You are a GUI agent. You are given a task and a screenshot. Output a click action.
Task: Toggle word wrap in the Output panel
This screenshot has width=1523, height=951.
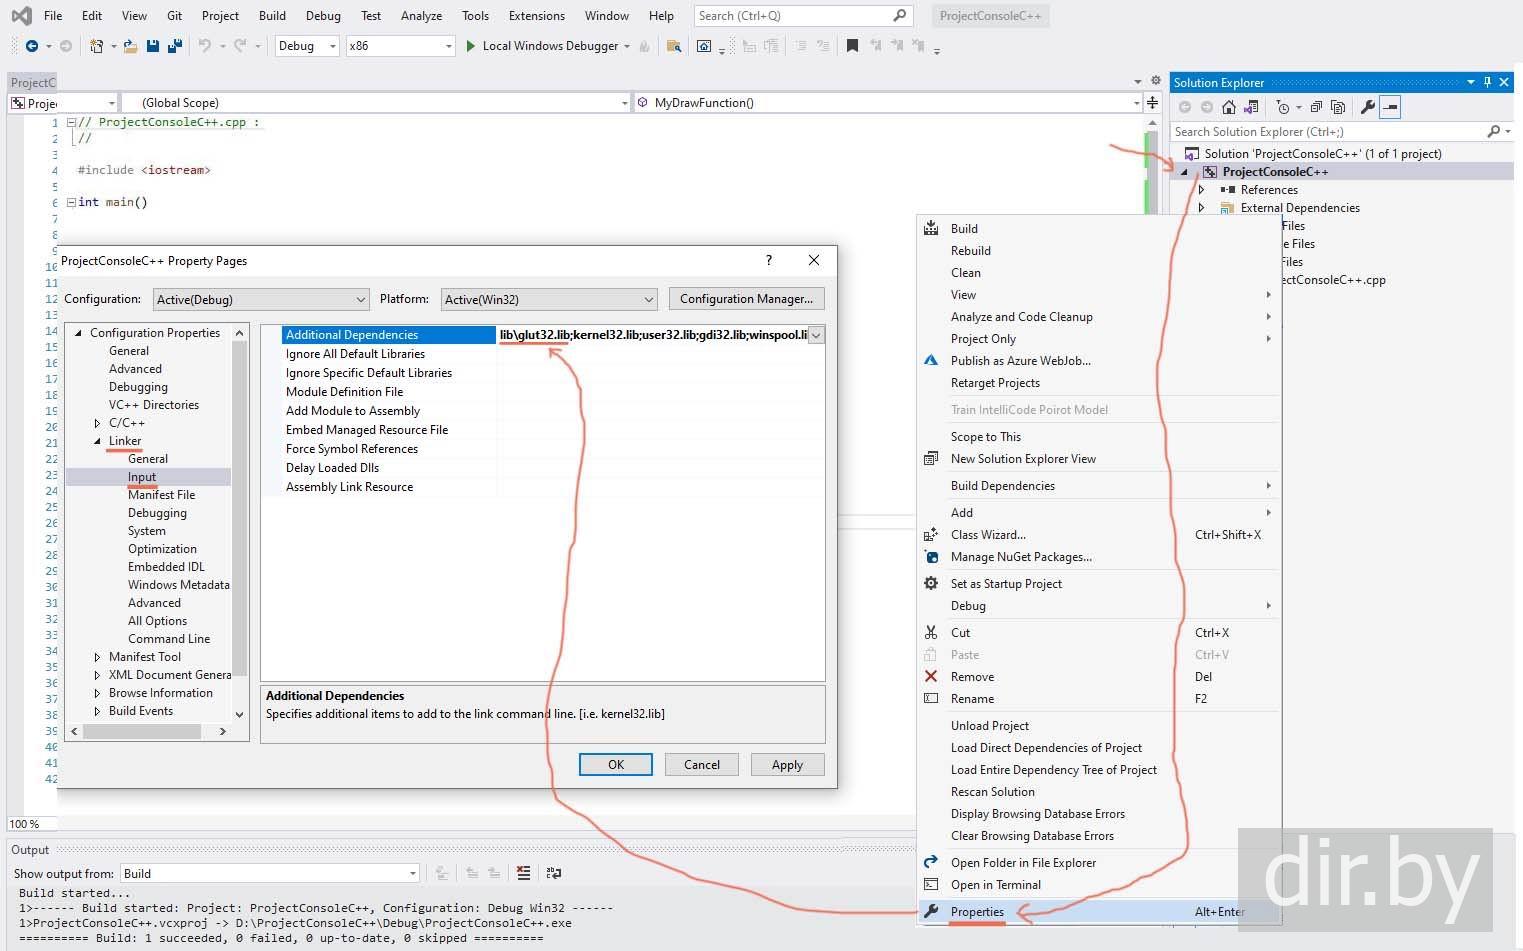[x=554, y=873]
